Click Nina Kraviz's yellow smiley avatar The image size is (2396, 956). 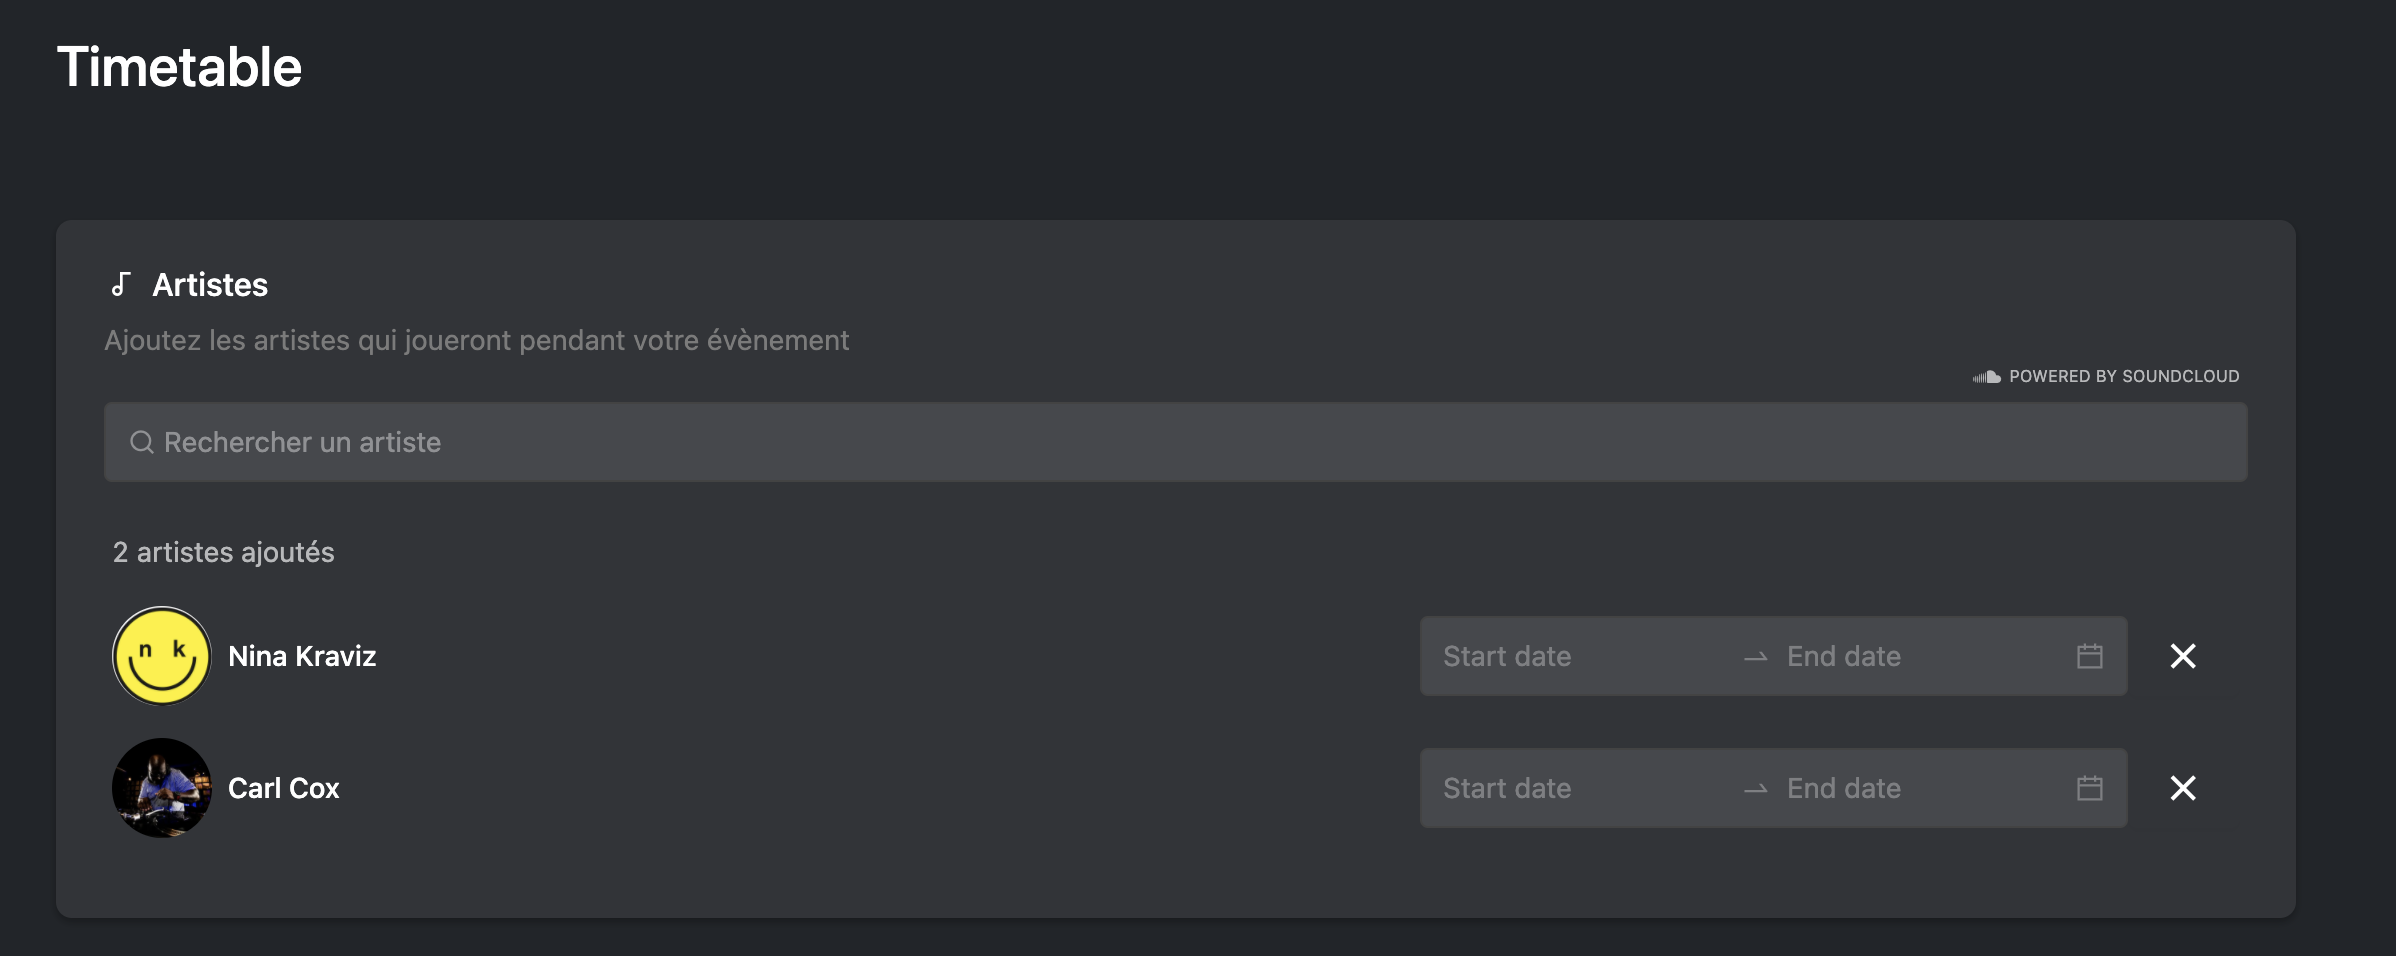point(162,656)
